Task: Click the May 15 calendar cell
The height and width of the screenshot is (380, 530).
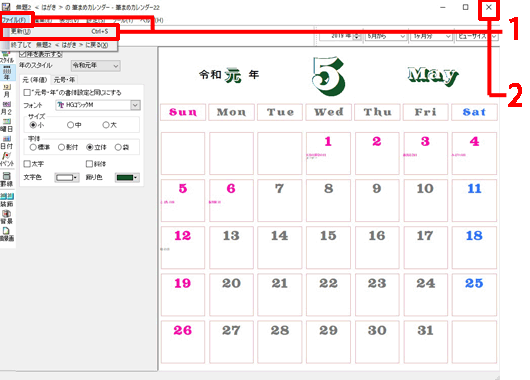Action: (328, 247)
